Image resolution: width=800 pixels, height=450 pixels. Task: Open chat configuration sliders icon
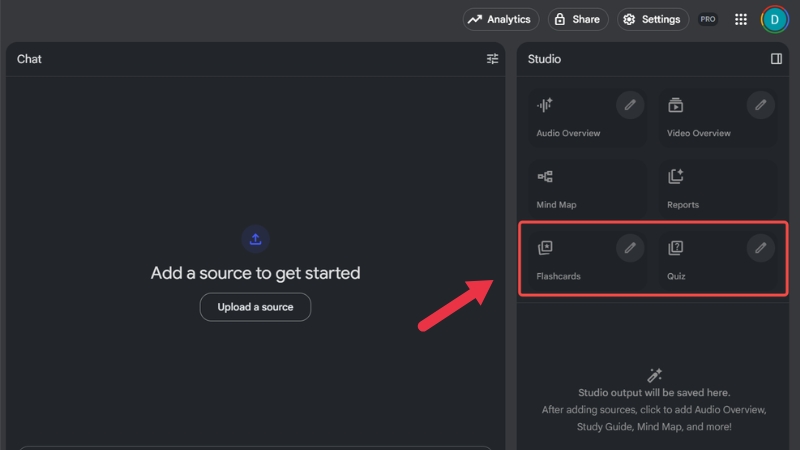[x=492, y=59]
